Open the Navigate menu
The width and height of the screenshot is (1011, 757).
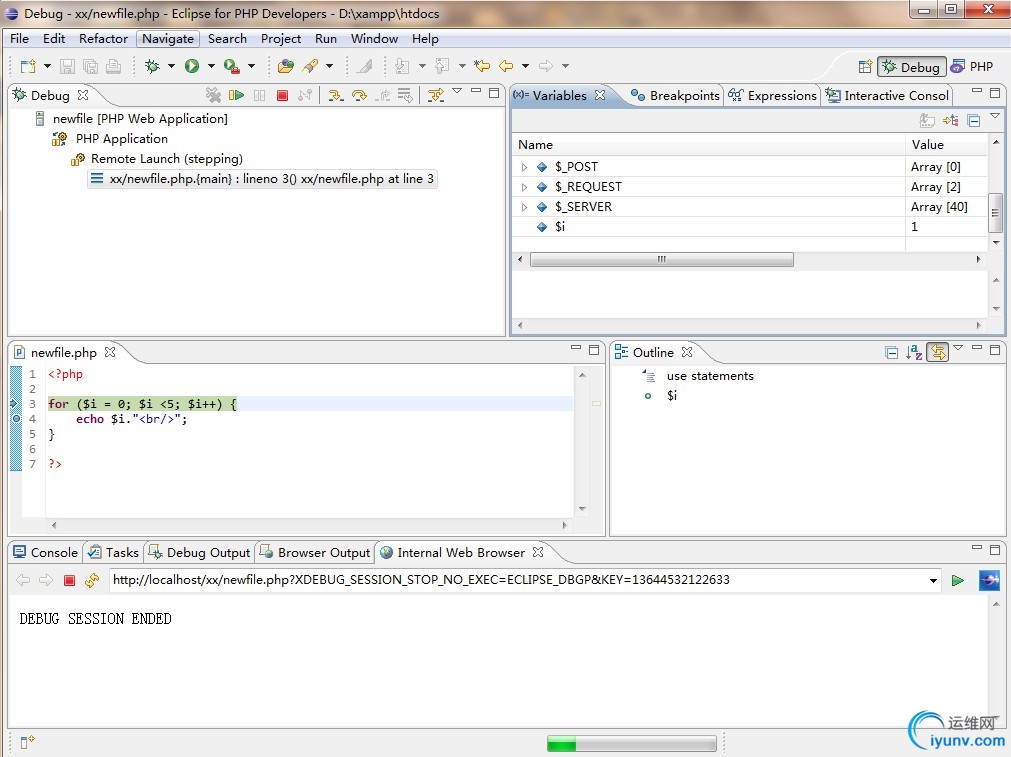[168, 39]
